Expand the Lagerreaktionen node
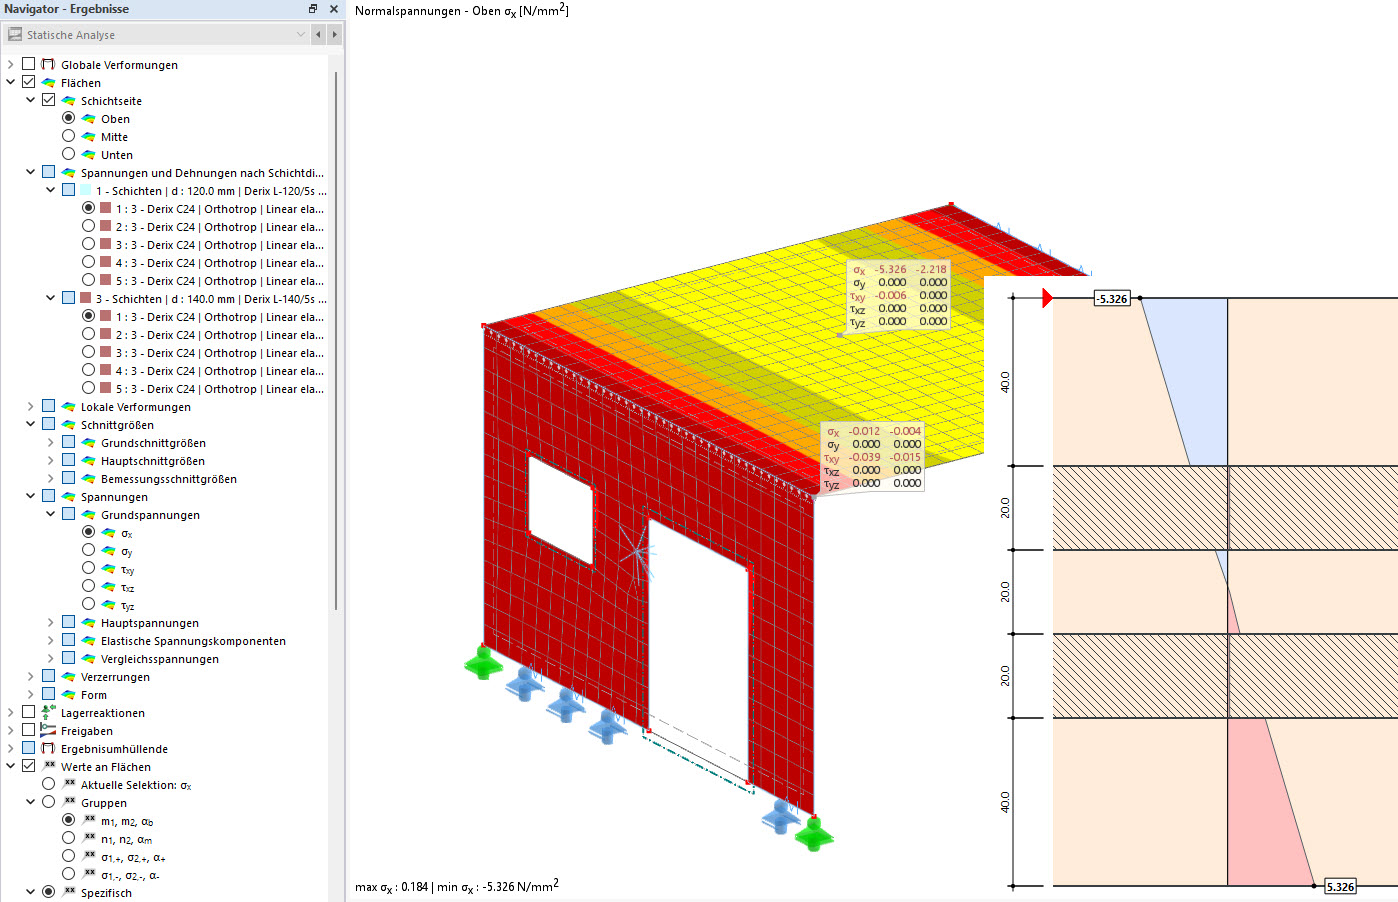The image size is (1398, 902). tap(11, 712)
